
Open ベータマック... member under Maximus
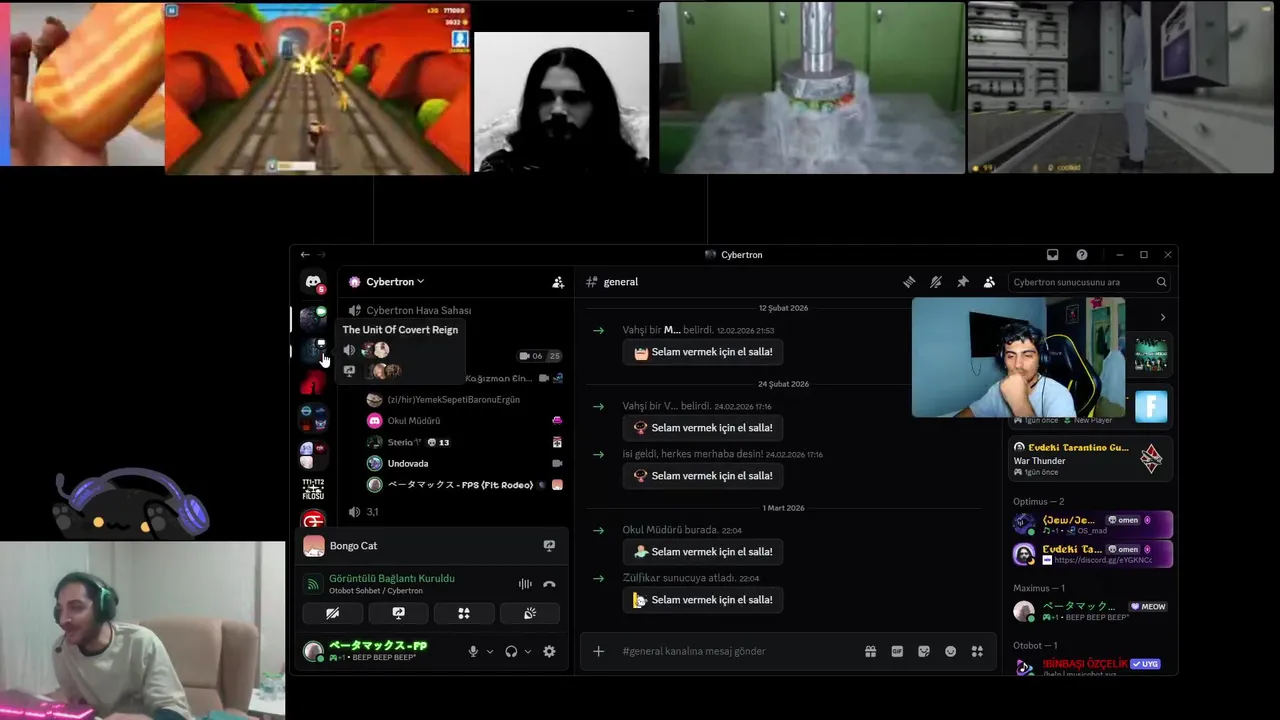1090,611
